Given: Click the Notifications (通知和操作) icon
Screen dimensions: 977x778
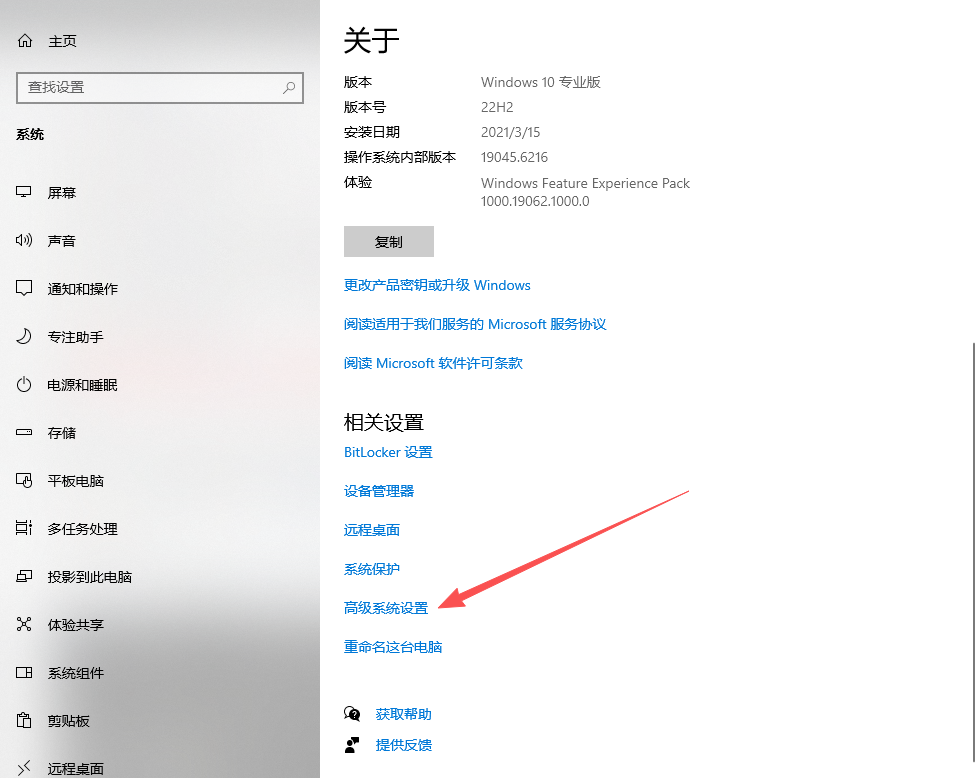Looking at the screenshot, I should click(x=24, y=288).
